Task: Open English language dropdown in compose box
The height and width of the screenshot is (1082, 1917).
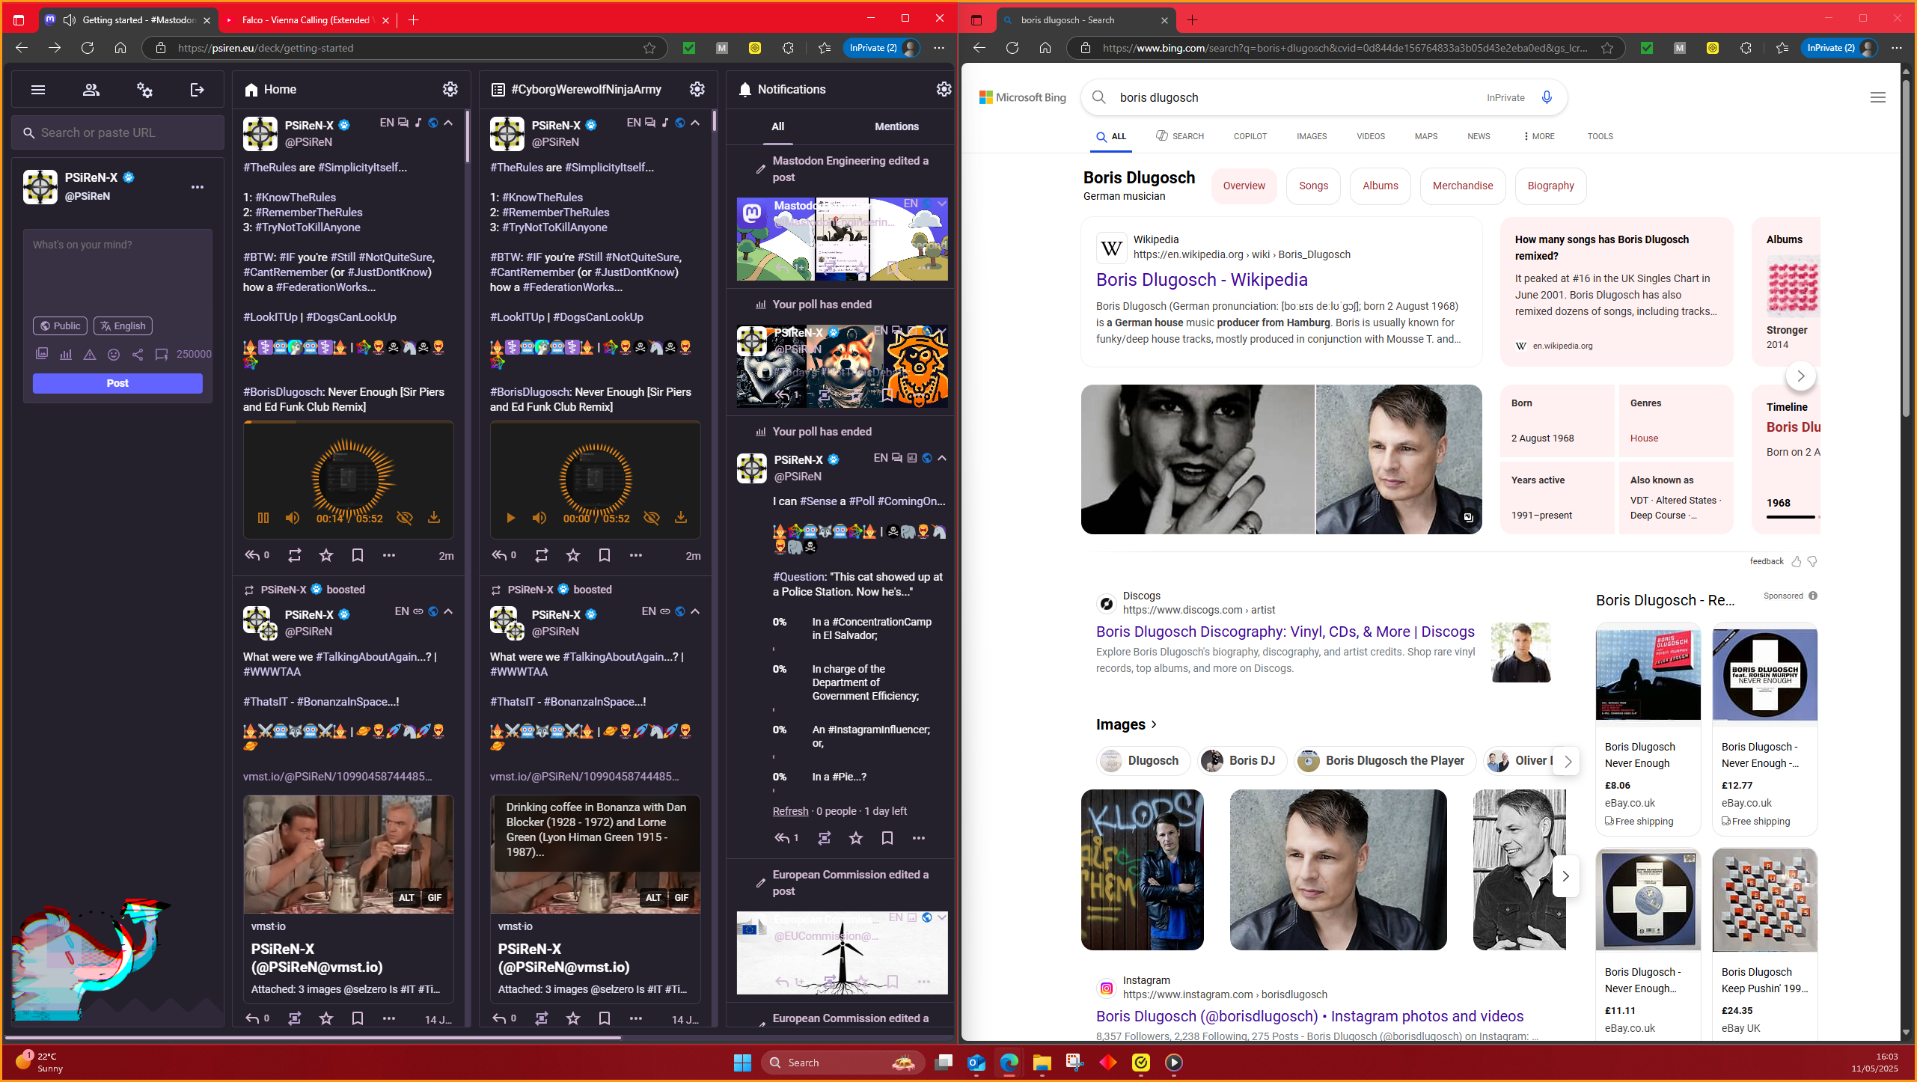Action: [x=123, y=326]
